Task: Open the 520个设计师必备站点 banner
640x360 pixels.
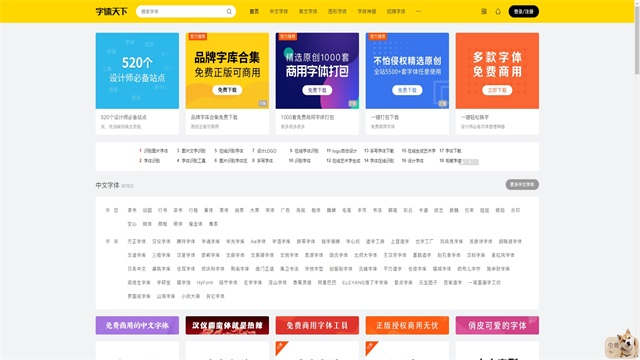Action: point(137,71)
